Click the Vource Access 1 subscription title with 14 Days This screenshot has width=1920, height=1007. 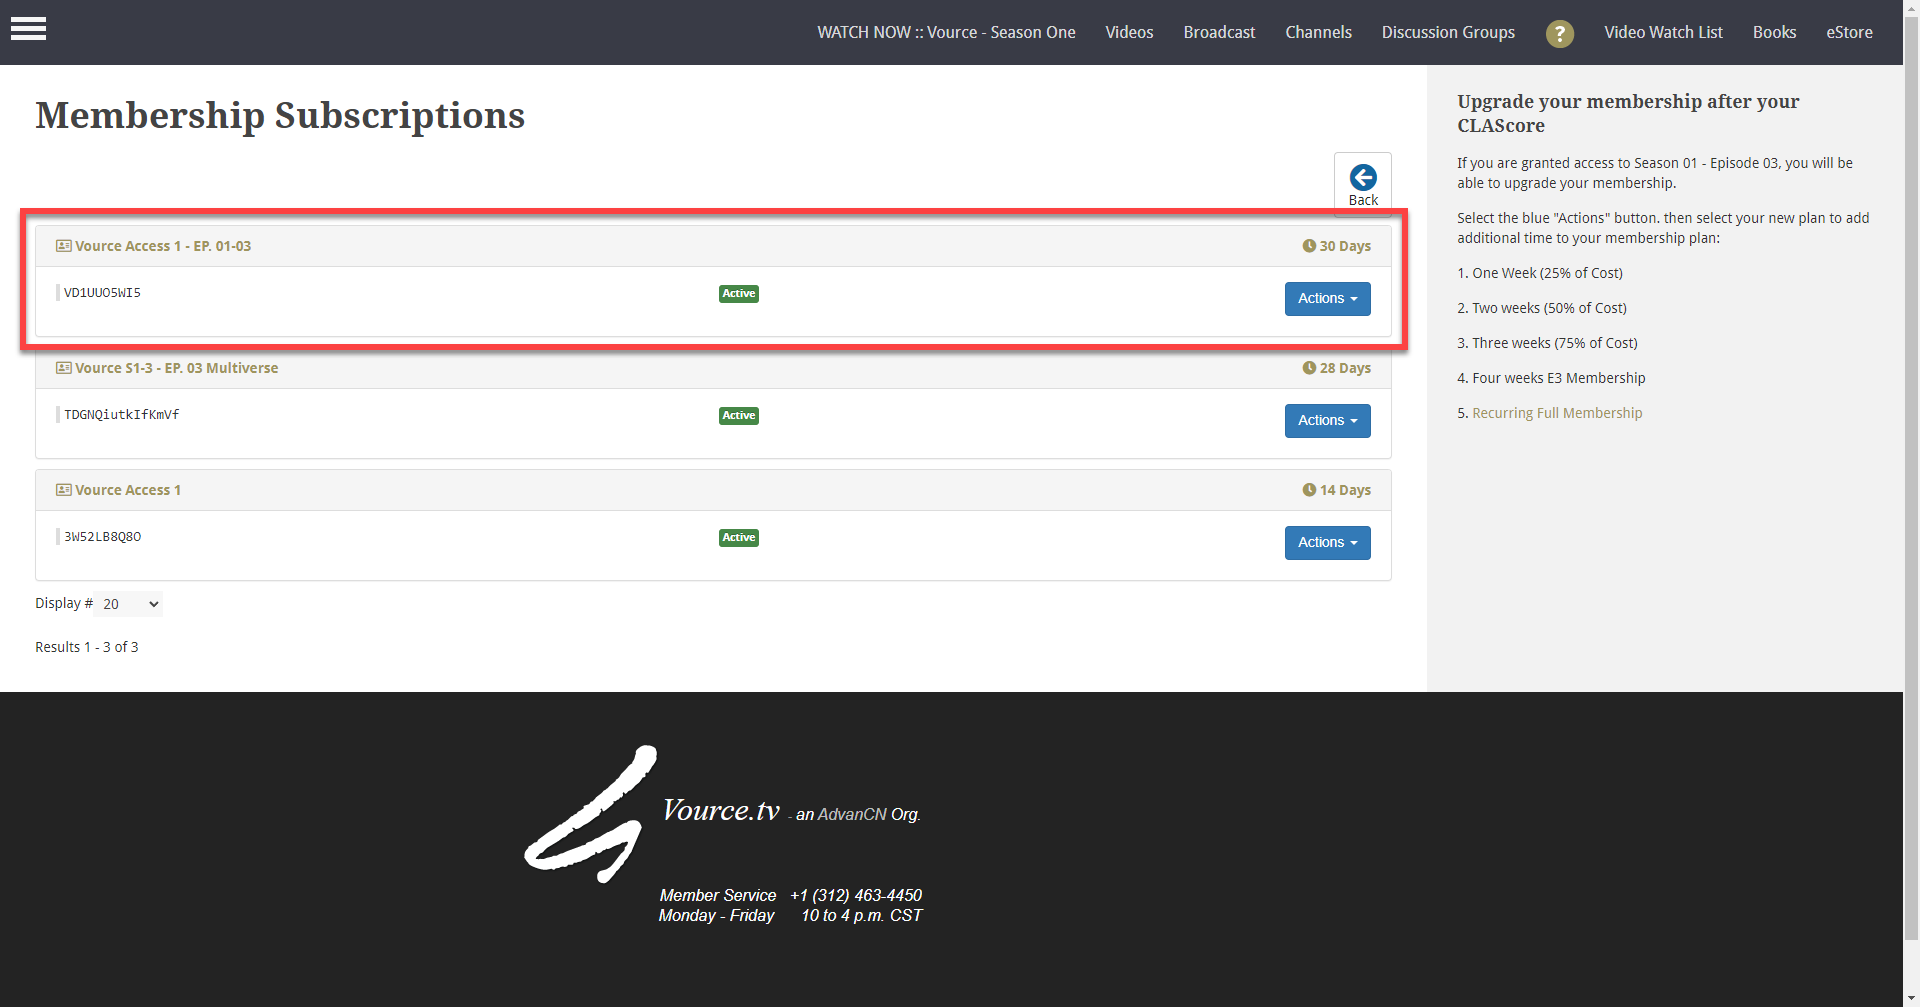pyautogui.click(x=128, y=490)
